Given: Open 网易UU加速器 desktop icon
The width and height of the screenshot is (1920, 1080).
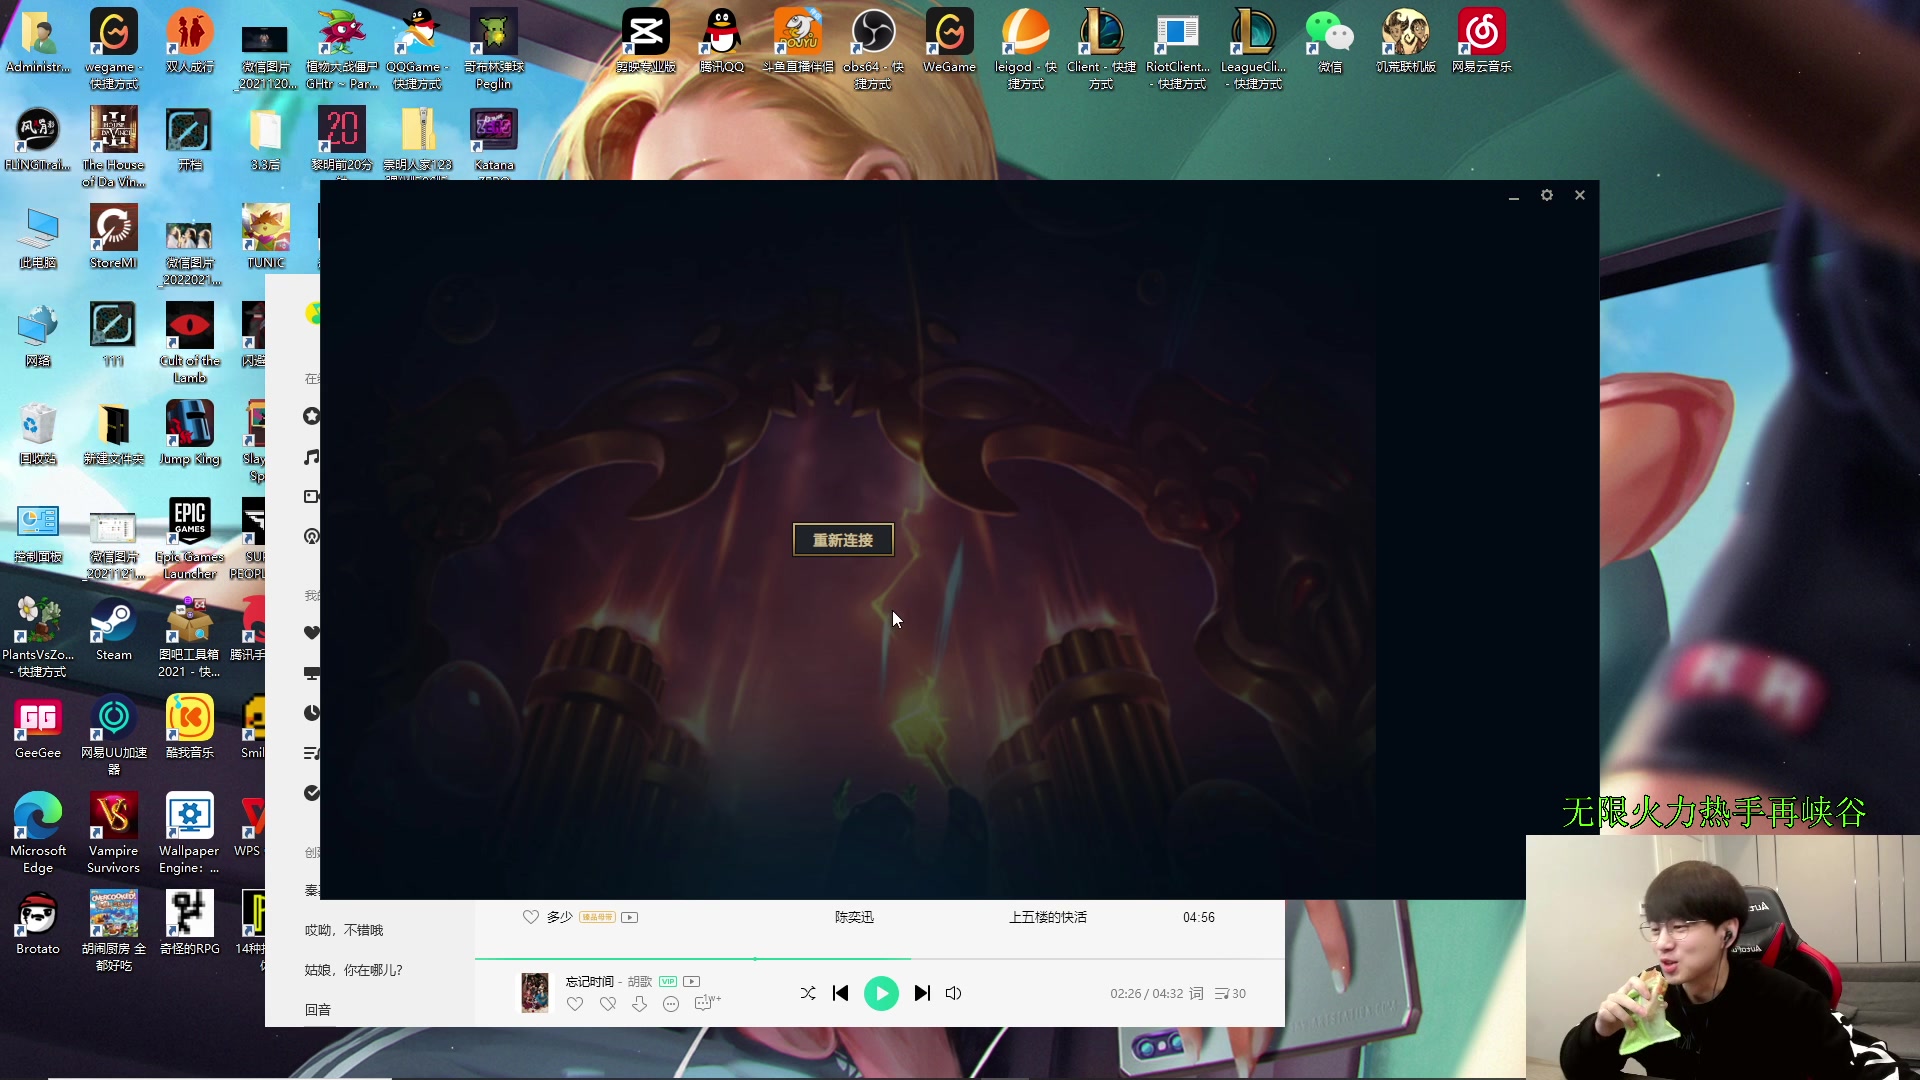Looking at the screenshot, I should [114, 735].
